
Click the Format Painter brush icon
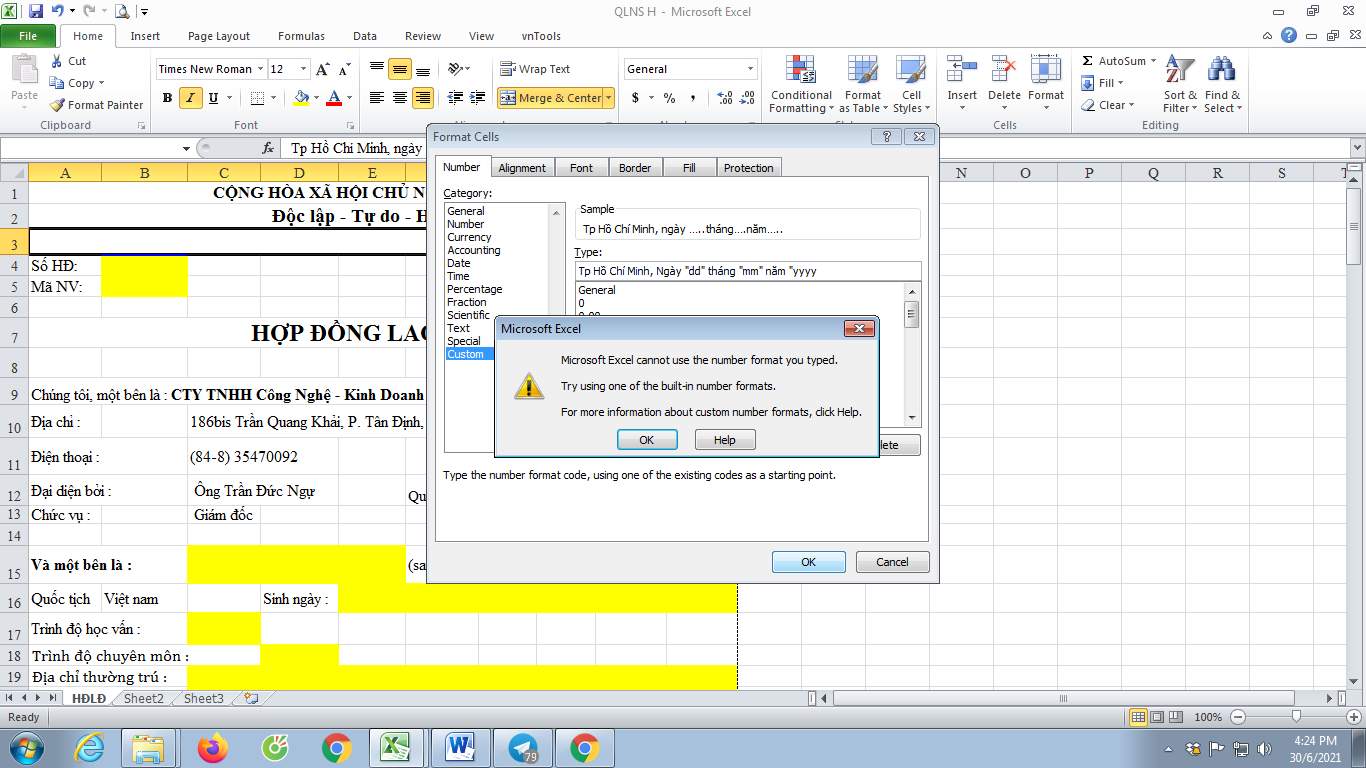click(57, 105)
